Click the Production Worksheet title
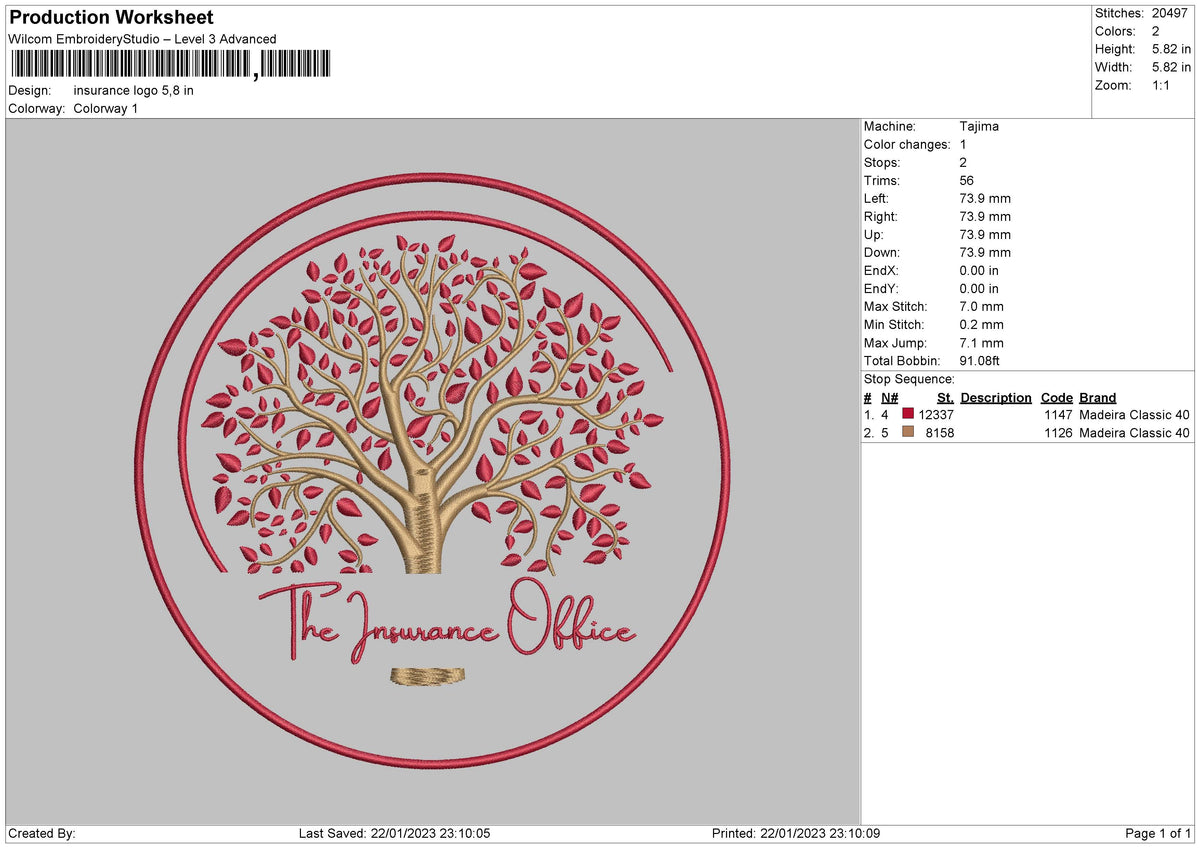This screenshot has height=848, width=1200. coord(111,18)
